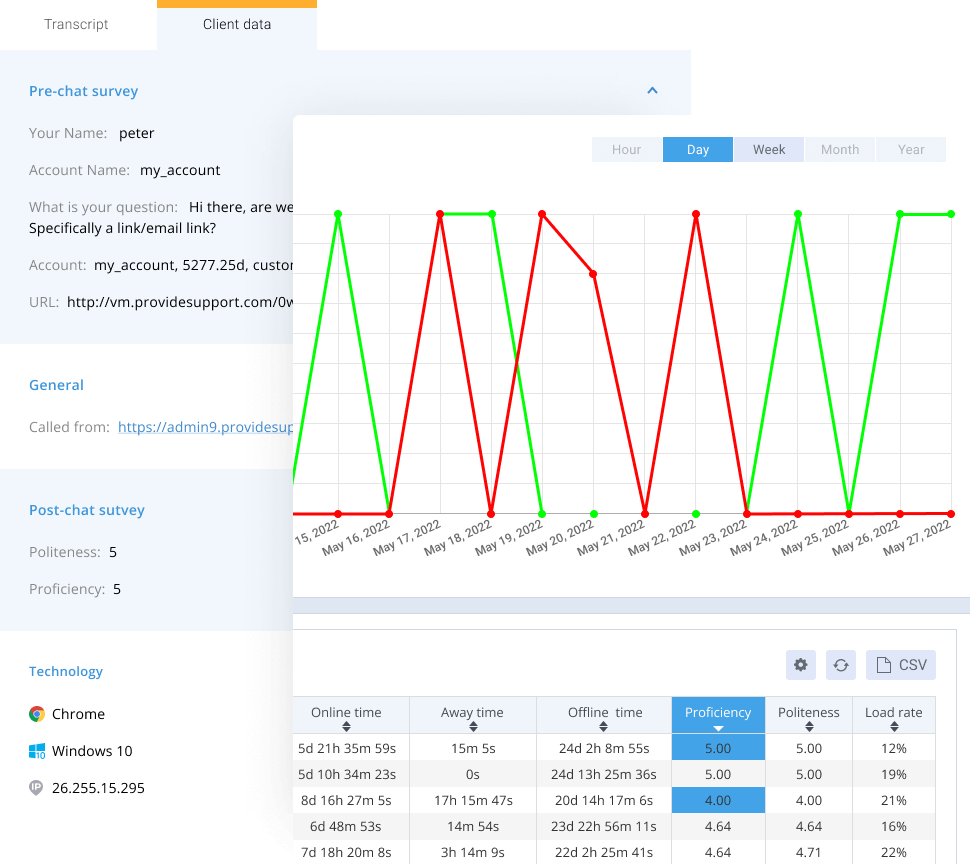This screenshot has width=970, height=864.
Task: Select the Month interval on the chart
Action: [839, 149]
